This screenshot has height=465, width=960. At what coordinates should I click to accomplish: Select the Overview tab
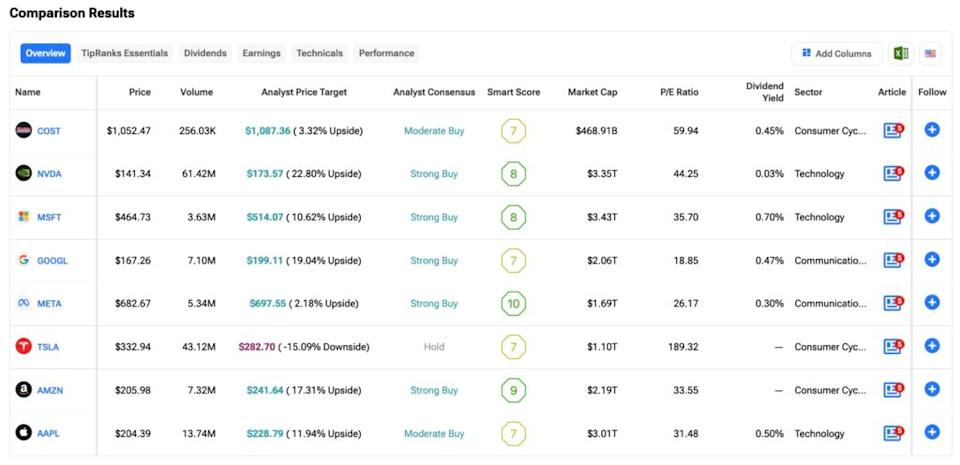45,53
